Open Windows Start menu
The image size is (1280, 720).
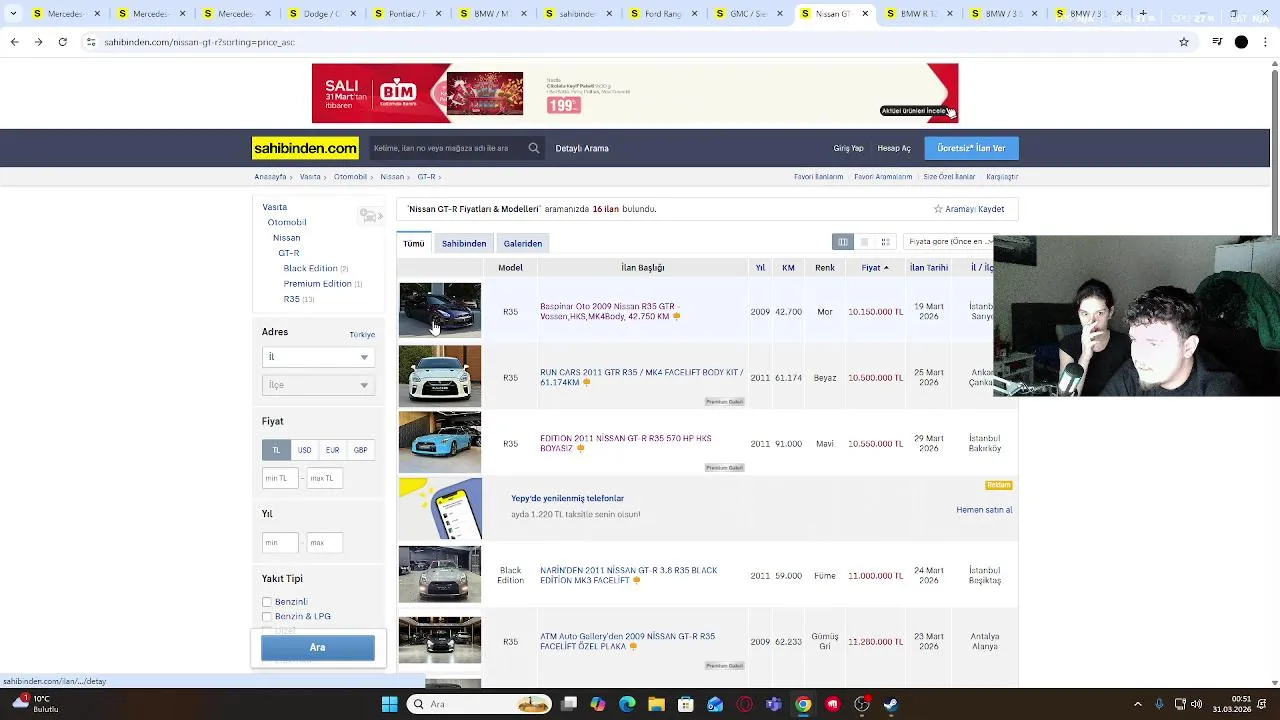(x=389, y=704)
